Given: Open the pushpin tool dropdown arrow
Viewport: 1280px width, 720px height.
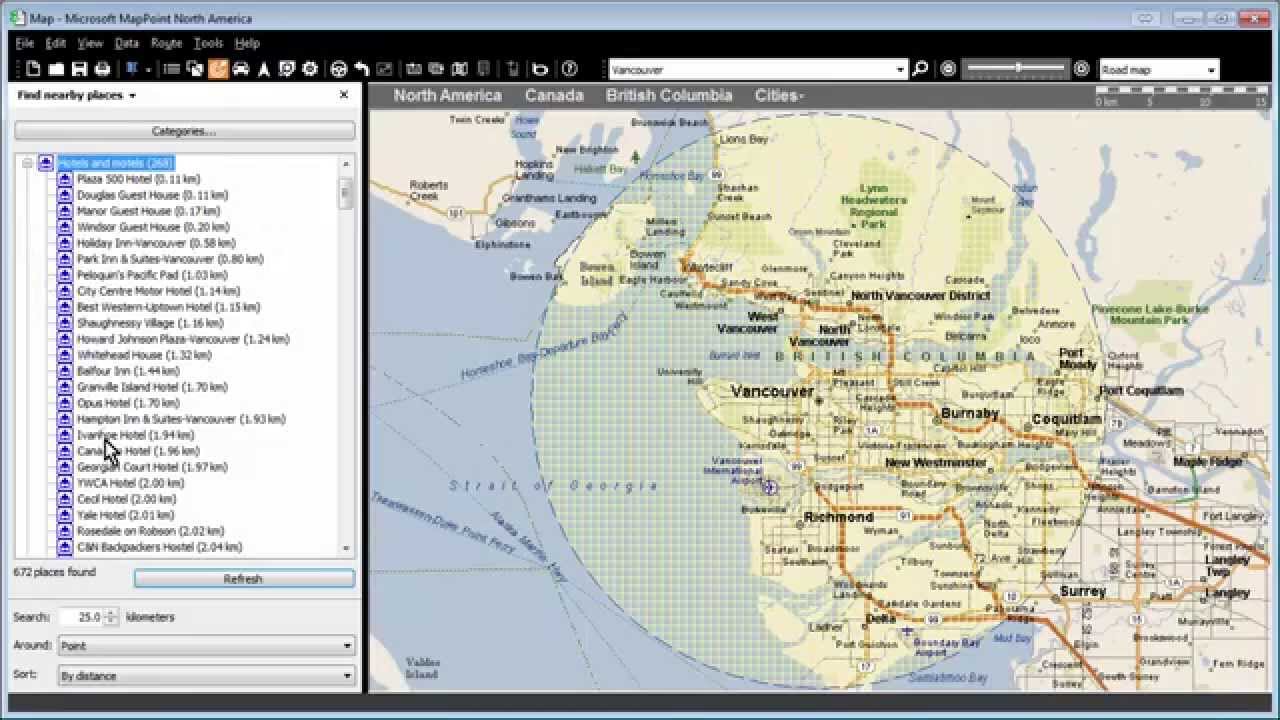Looking at the screenshot, I should pyautogui.click(x=148, y=69).
